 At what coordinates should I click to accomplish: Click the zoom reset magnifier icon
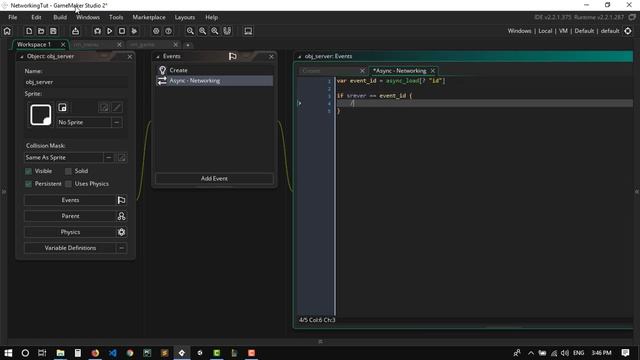(202, 31)
